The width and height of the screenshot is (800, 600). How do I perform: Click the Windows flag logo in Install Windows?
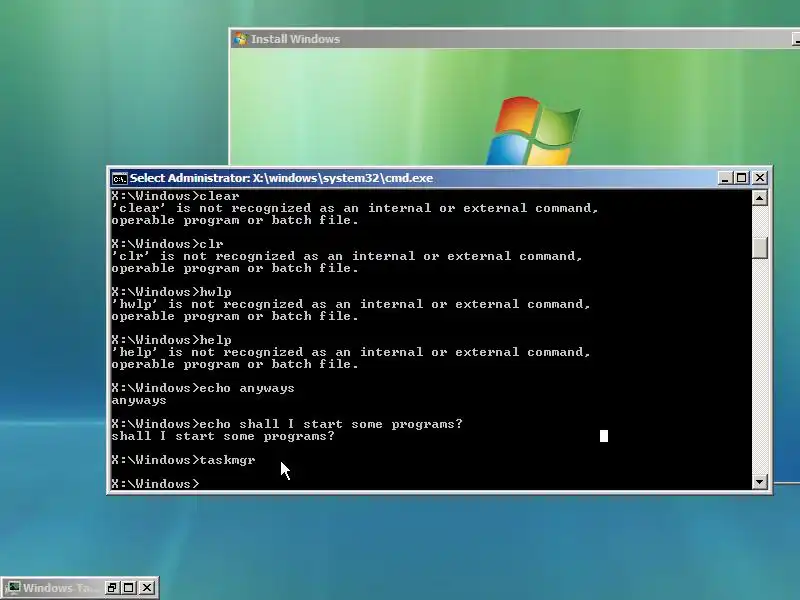533,131
